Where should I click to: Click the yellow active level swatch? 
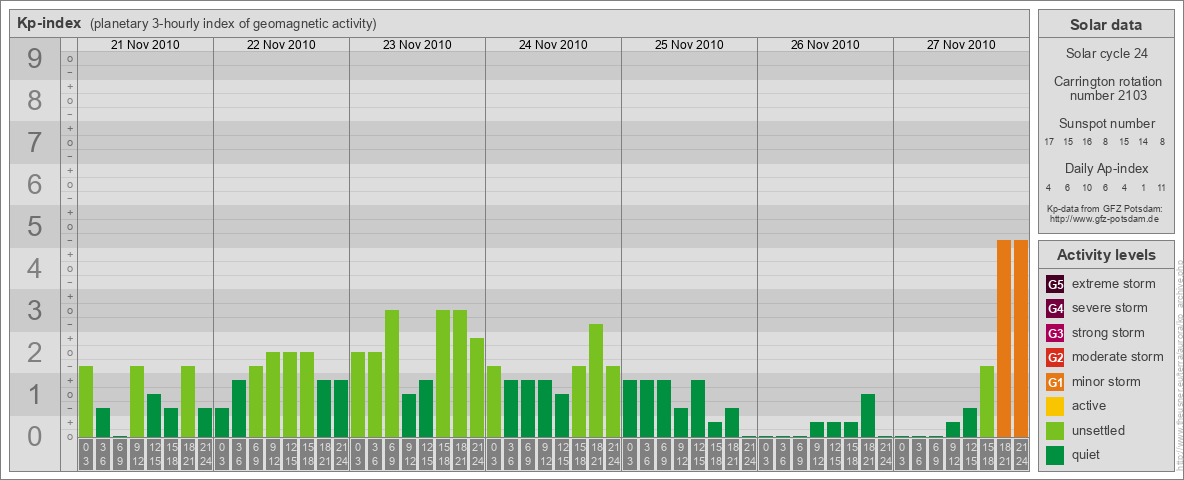pos(1055,406)
